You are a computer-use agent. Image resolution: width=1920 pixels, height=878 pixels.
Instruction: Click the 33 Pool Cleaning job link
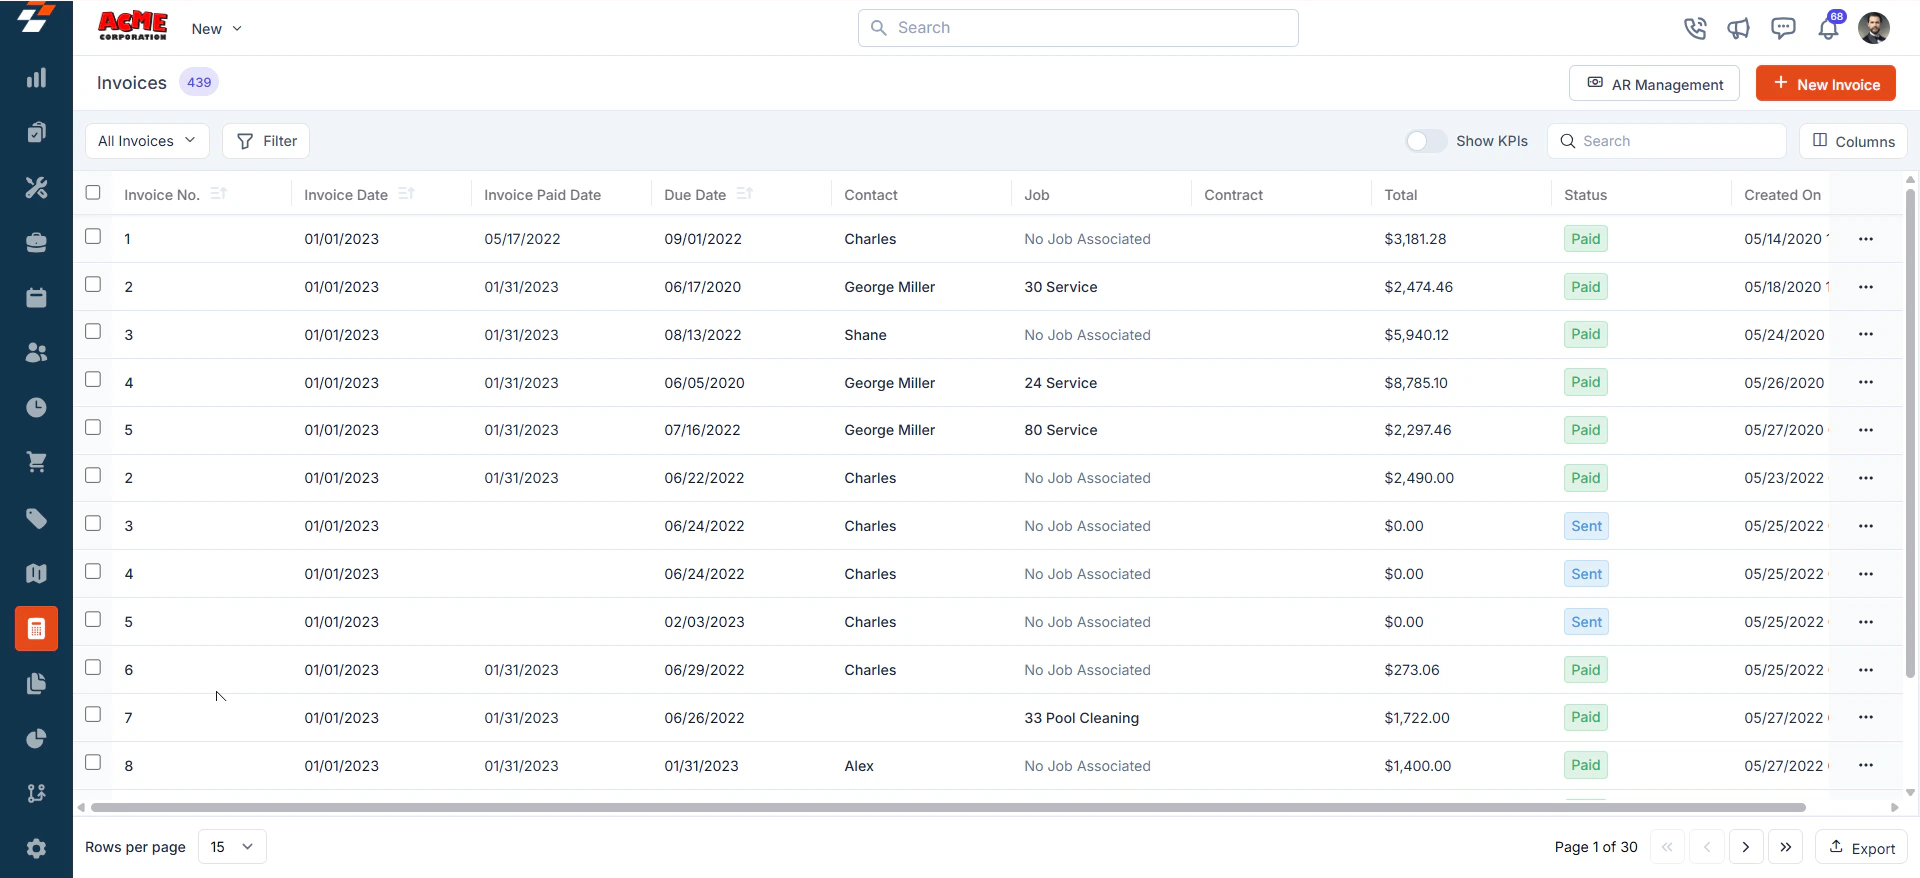[1081, 718]
